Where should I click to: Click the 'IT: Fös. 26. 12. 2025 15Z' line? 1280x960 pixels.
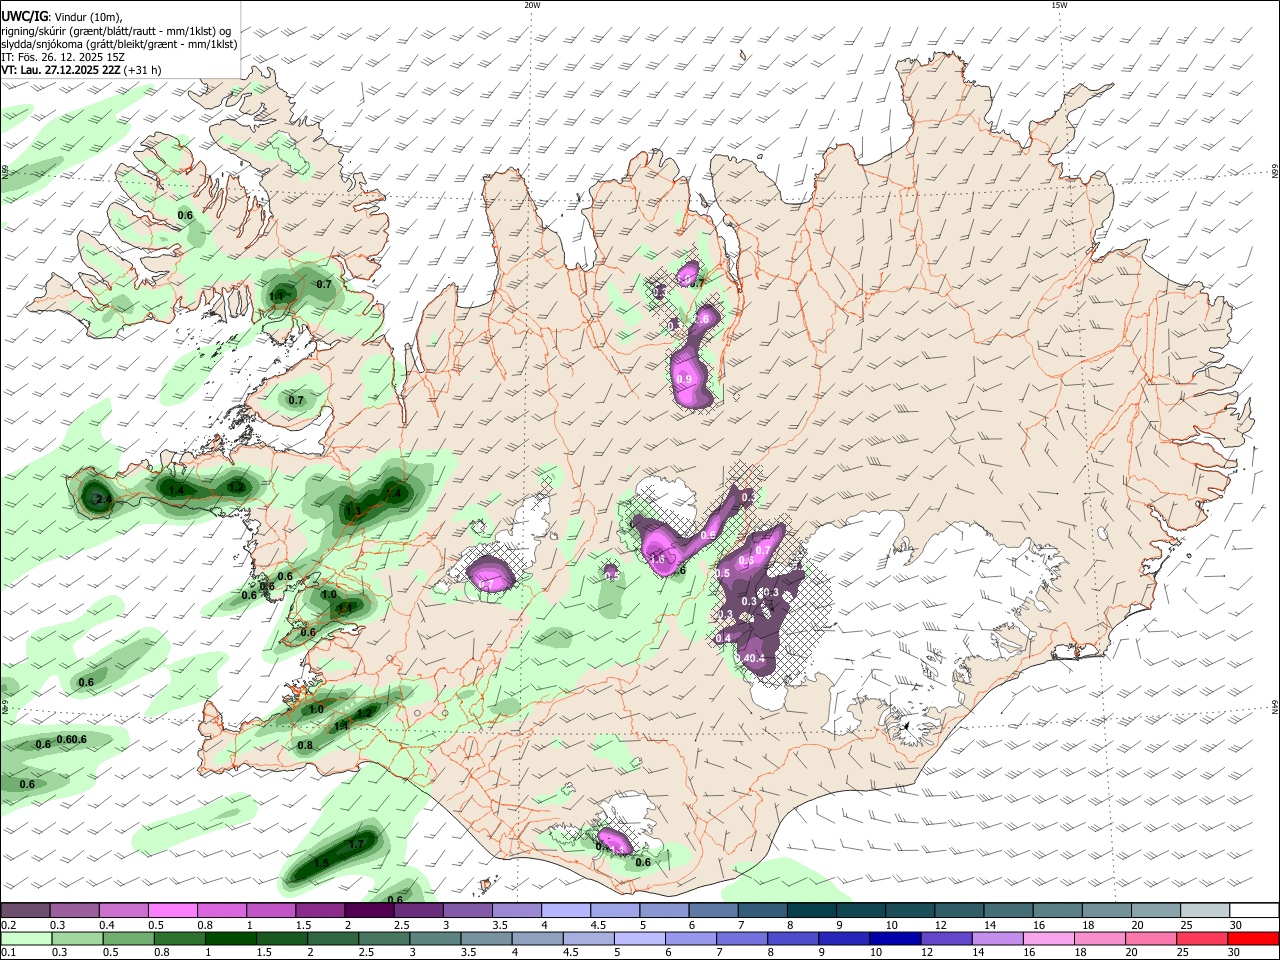point(62,57)
